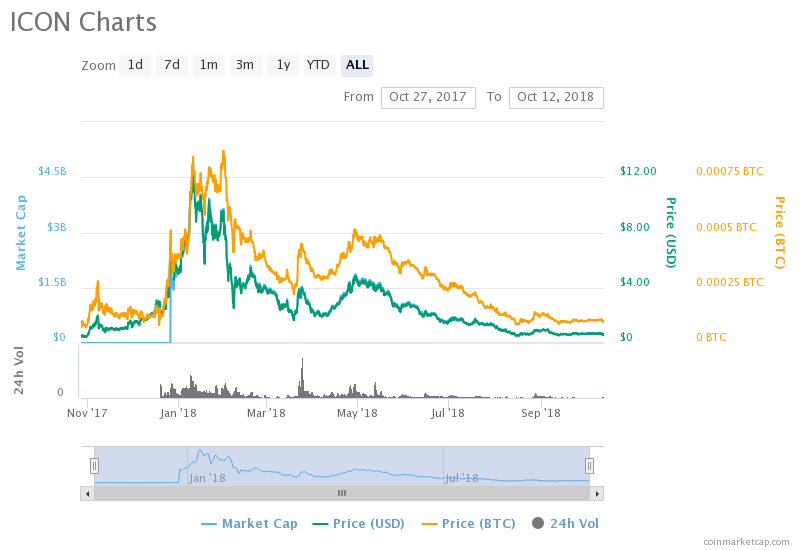This screenshot has height=550, width=800.
Task: Click the horizontal scrollbar thumb grip
Action: tap(342, 493)
